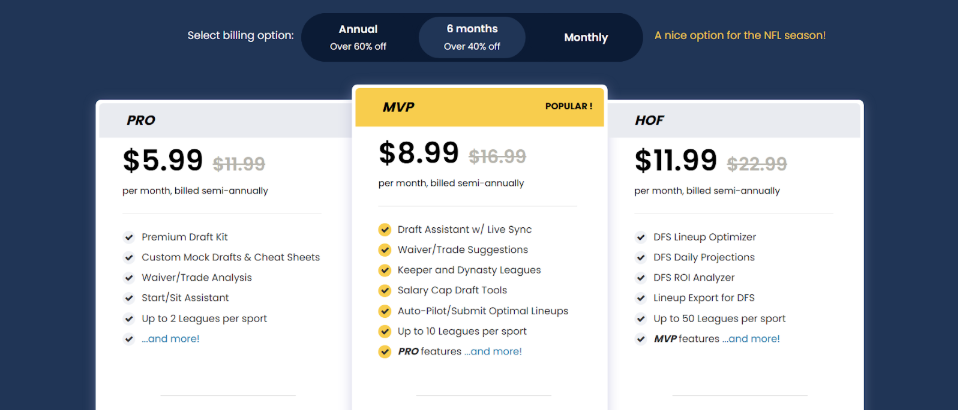Click yellow checkmark beside Auto-Pilot/Submit Optimal Lineups

384,311
